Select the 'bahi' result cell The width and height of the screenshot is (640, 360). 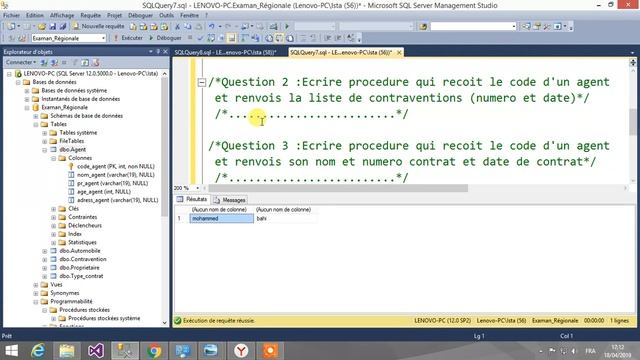pyautogui.click(x=286, y=219)
